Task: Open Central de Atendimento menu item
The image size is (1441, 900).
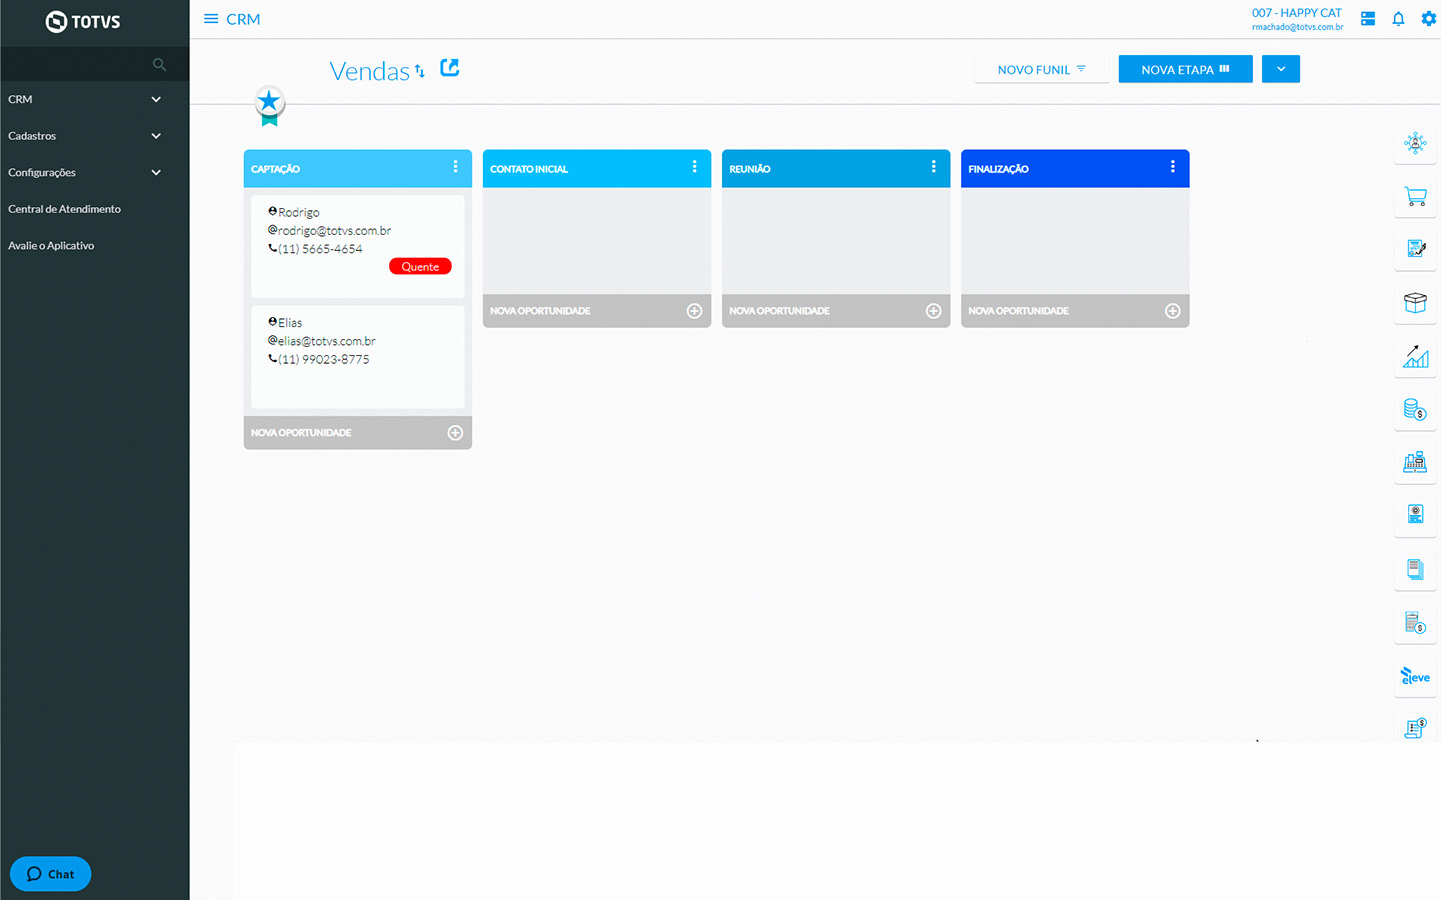Action: (65, 209)
